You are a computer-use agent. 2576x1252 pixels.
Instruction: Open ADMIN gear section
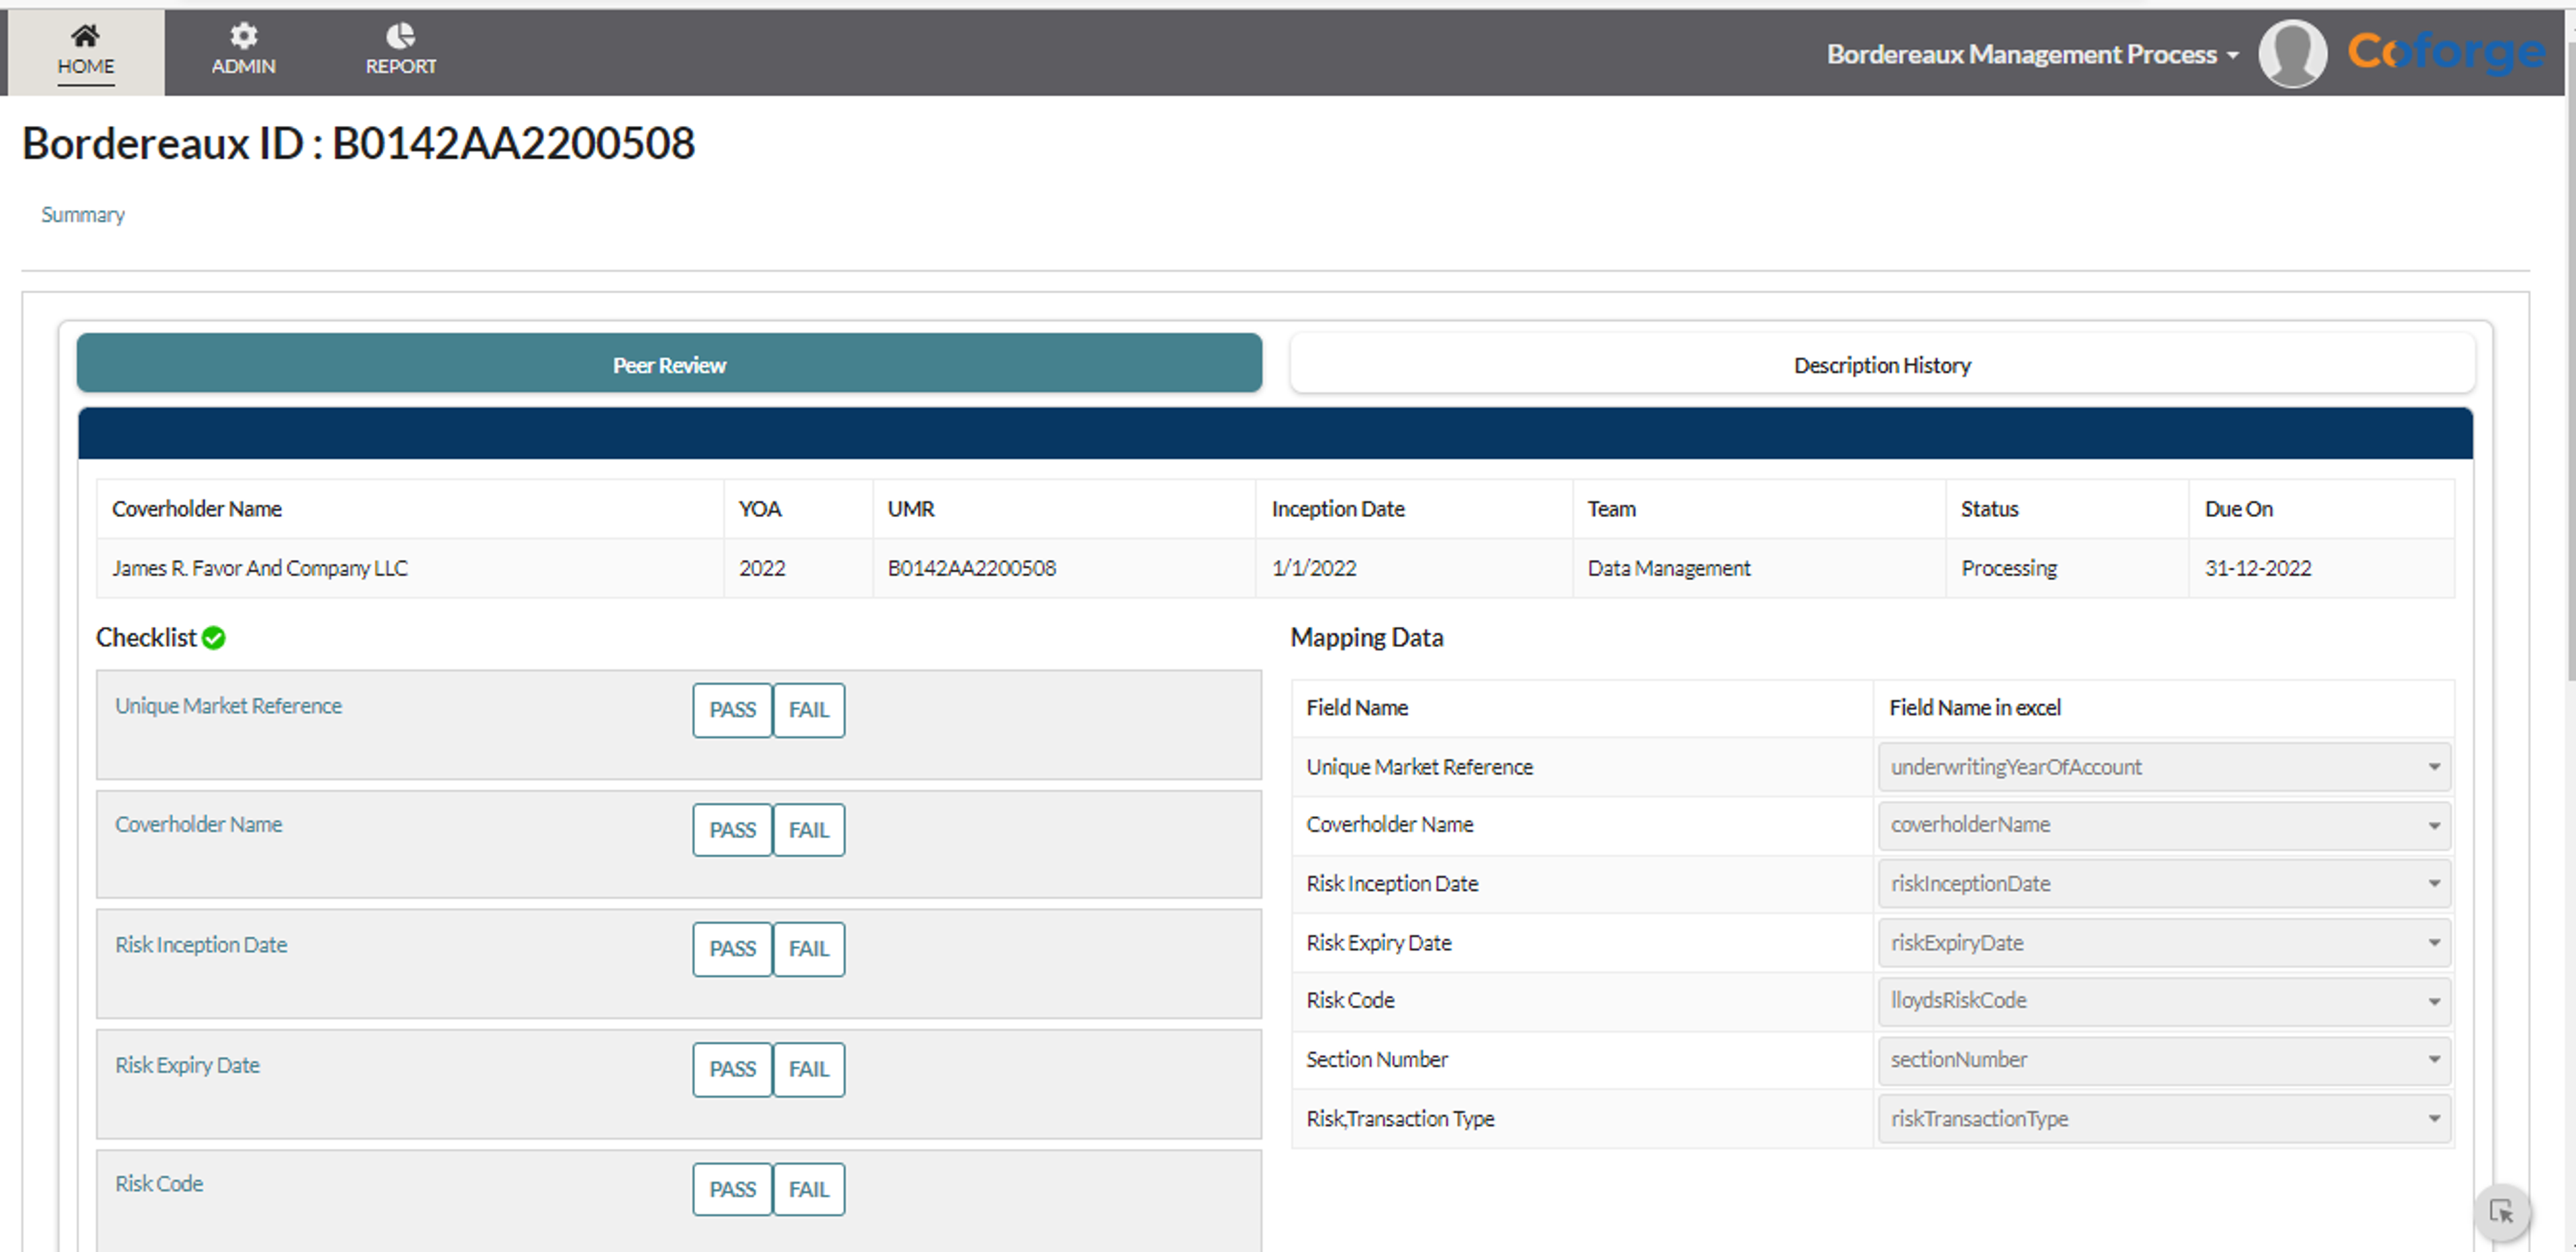pyautogui.click(x=243, y=51)
